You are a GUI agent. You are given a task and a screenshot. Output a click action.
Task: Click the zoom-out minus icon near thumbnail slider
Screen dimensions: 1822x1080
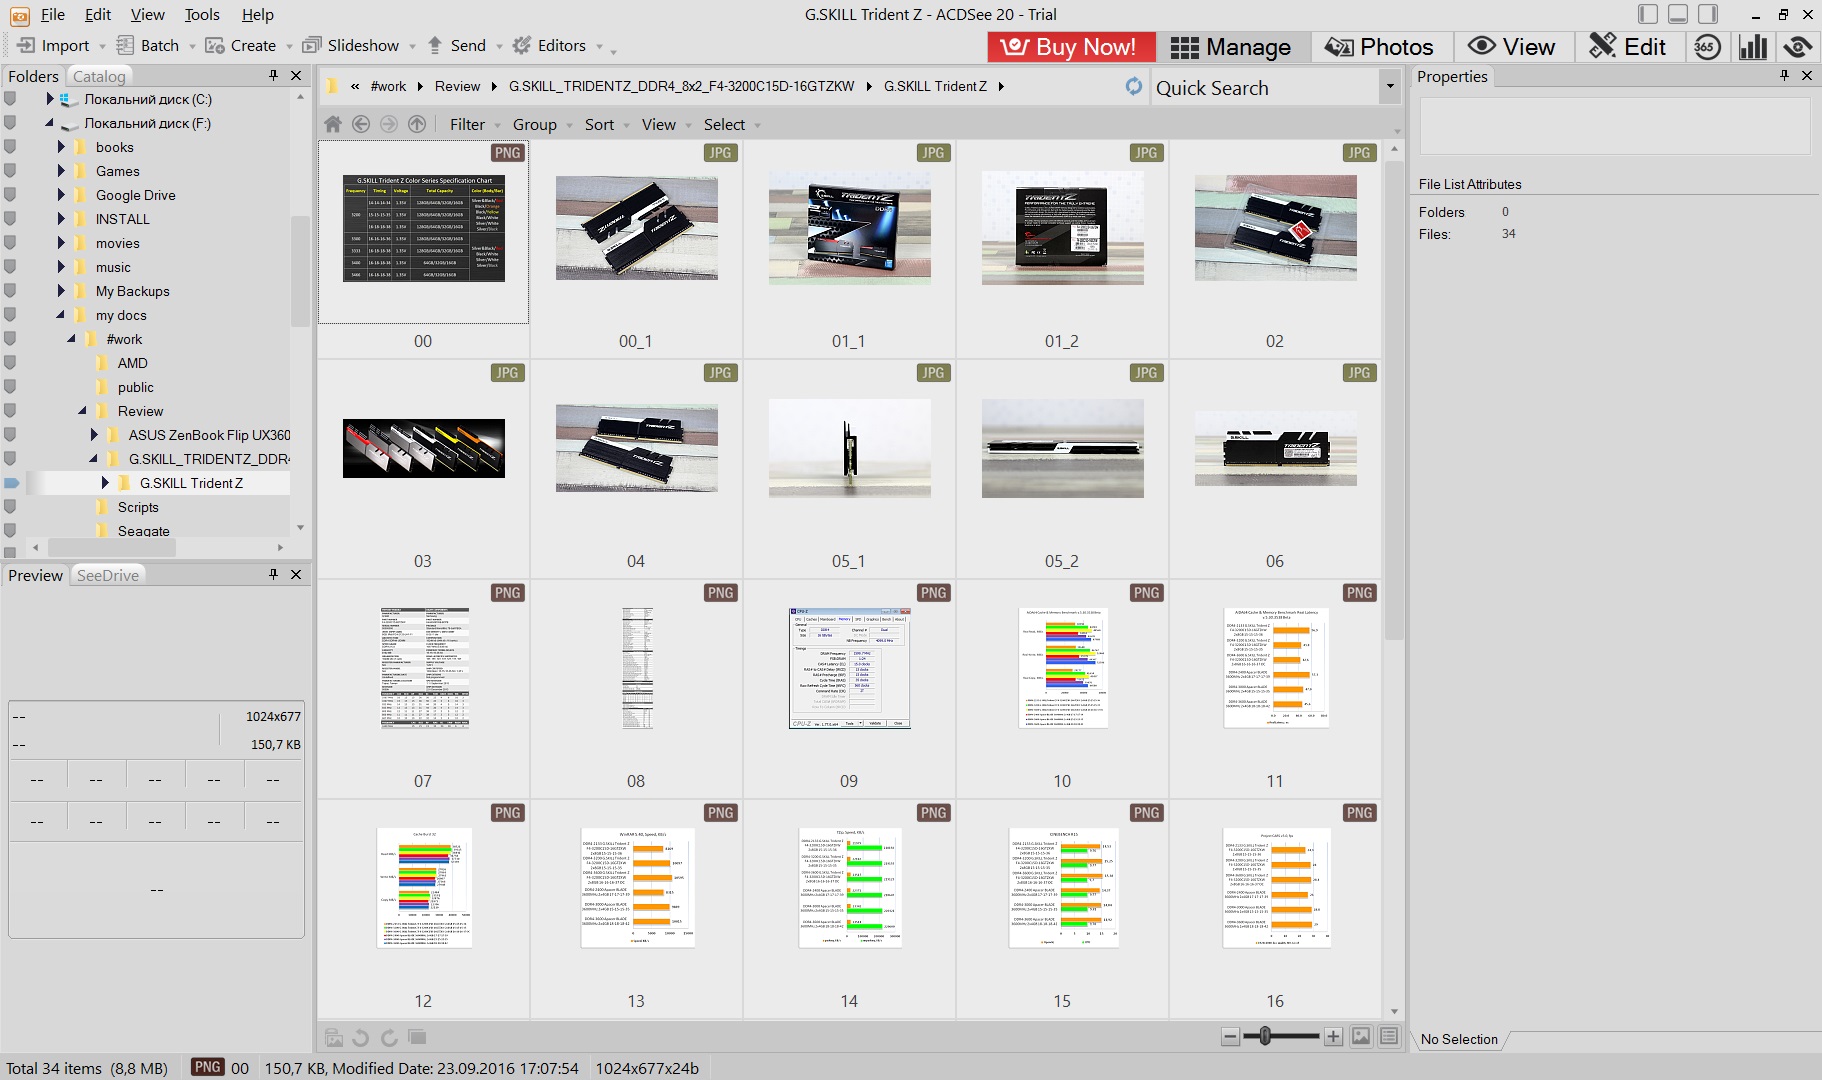coord(1231,1037)
